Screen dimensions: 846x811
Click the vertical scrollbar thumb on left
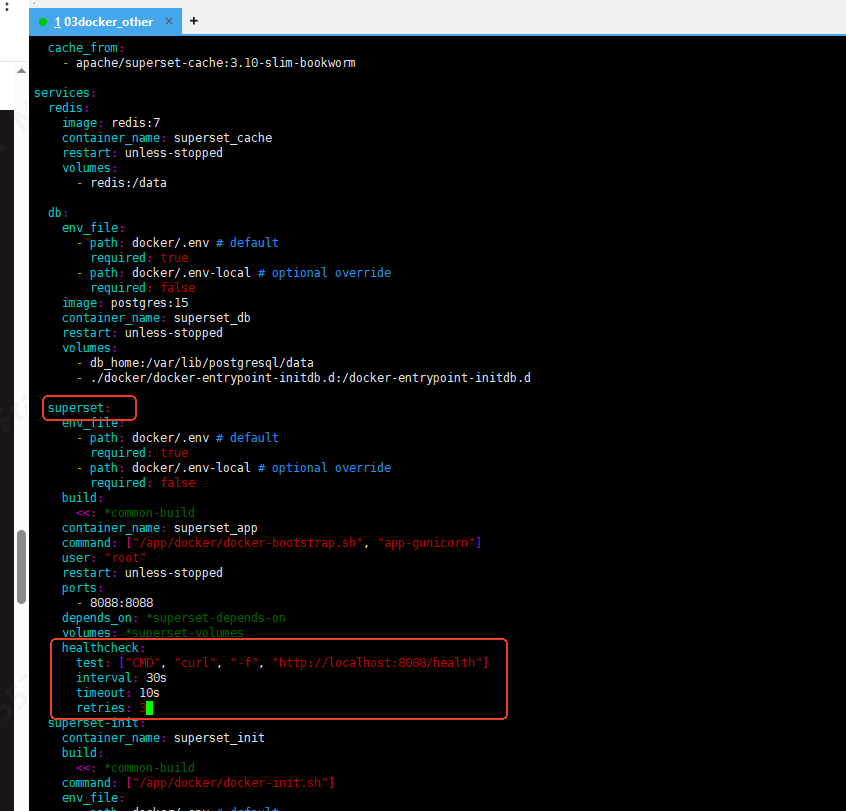pyautogui.click(x=22, y=567)
